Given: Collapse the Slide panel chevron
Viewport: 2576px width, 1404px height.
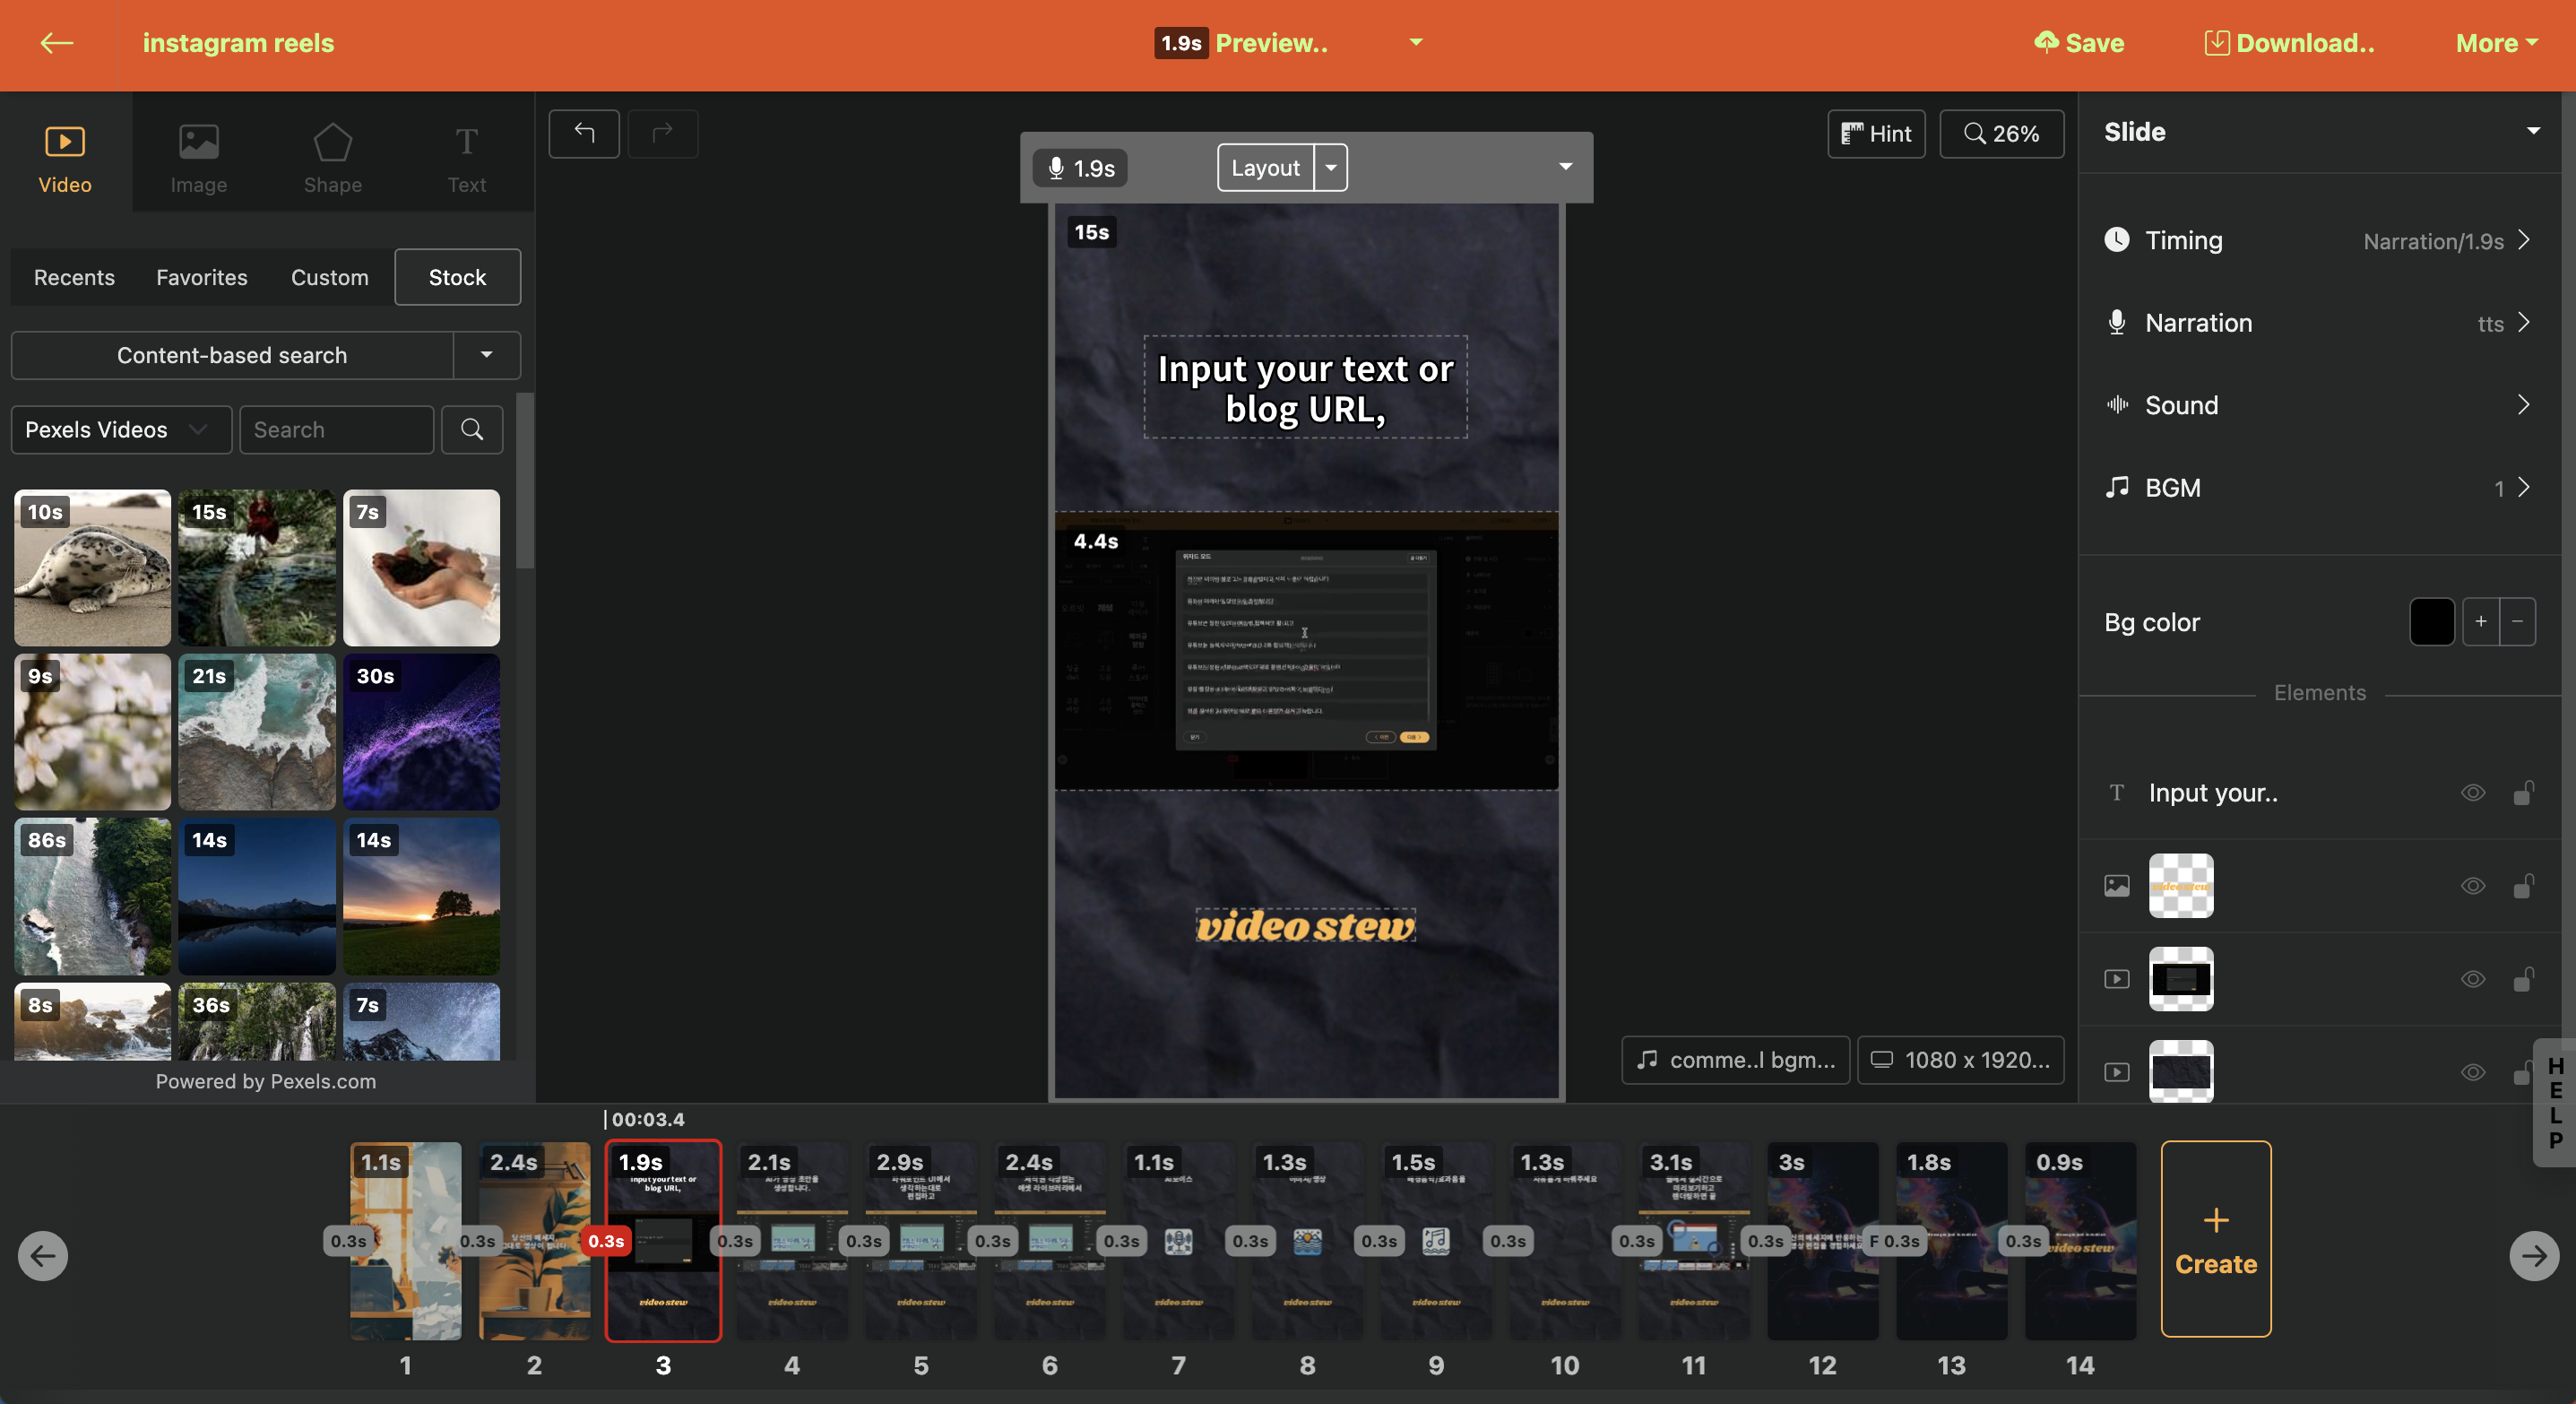Looking at the screenshot, I should coord(2533,130).
